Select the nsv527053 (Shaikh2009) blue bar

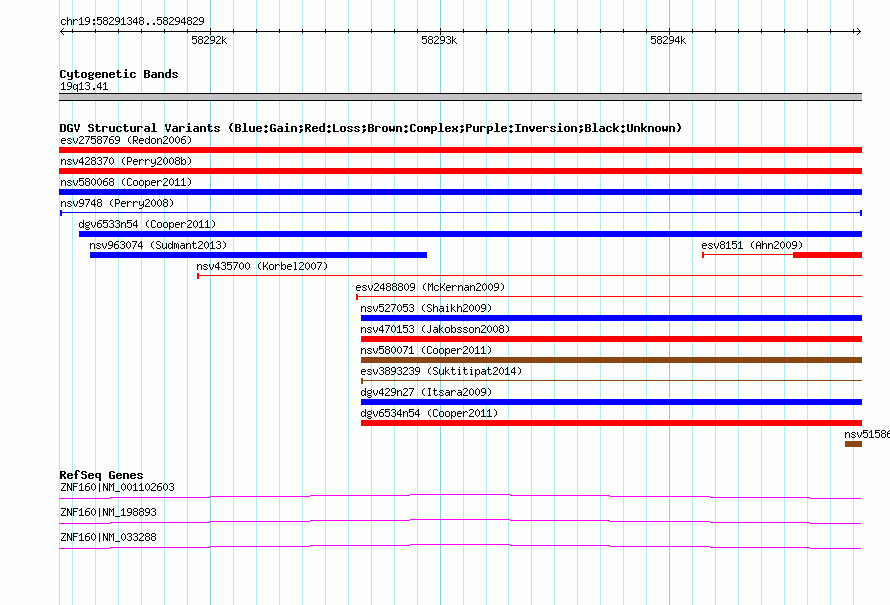pos(611,318)
